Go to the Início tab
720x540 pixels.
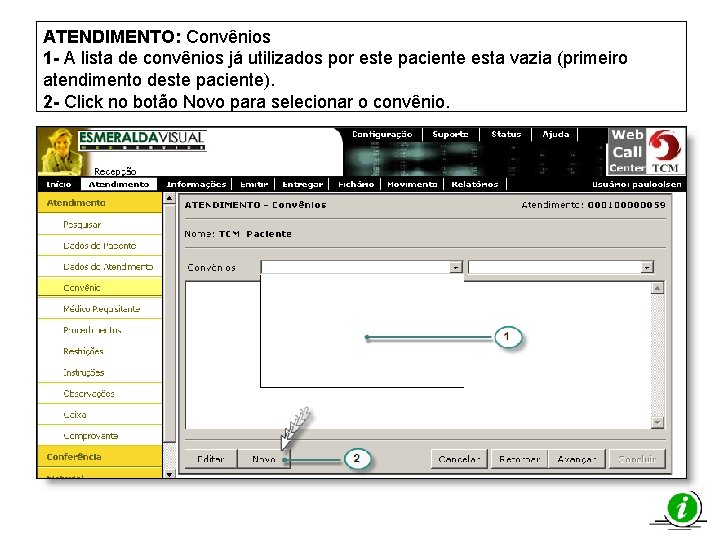[59, 184]
